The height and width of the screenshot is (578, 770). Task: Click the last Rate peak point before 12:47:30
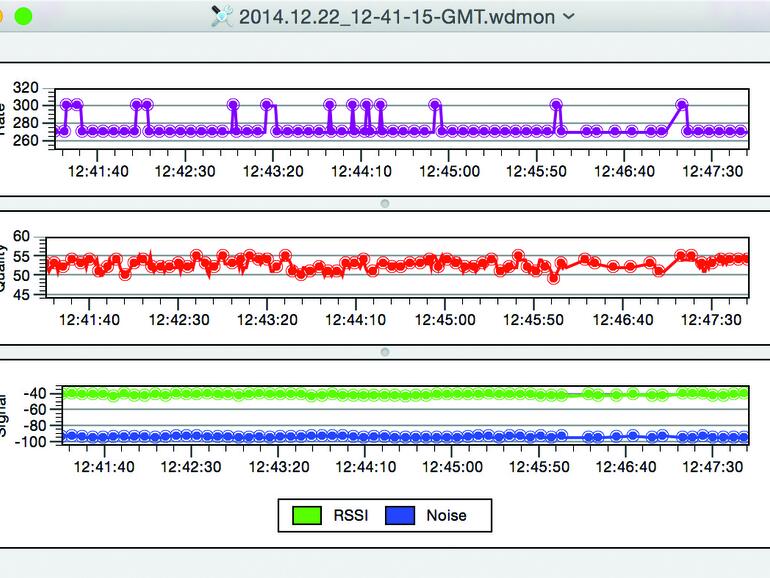pyautogui.click(x=682, y=105)
